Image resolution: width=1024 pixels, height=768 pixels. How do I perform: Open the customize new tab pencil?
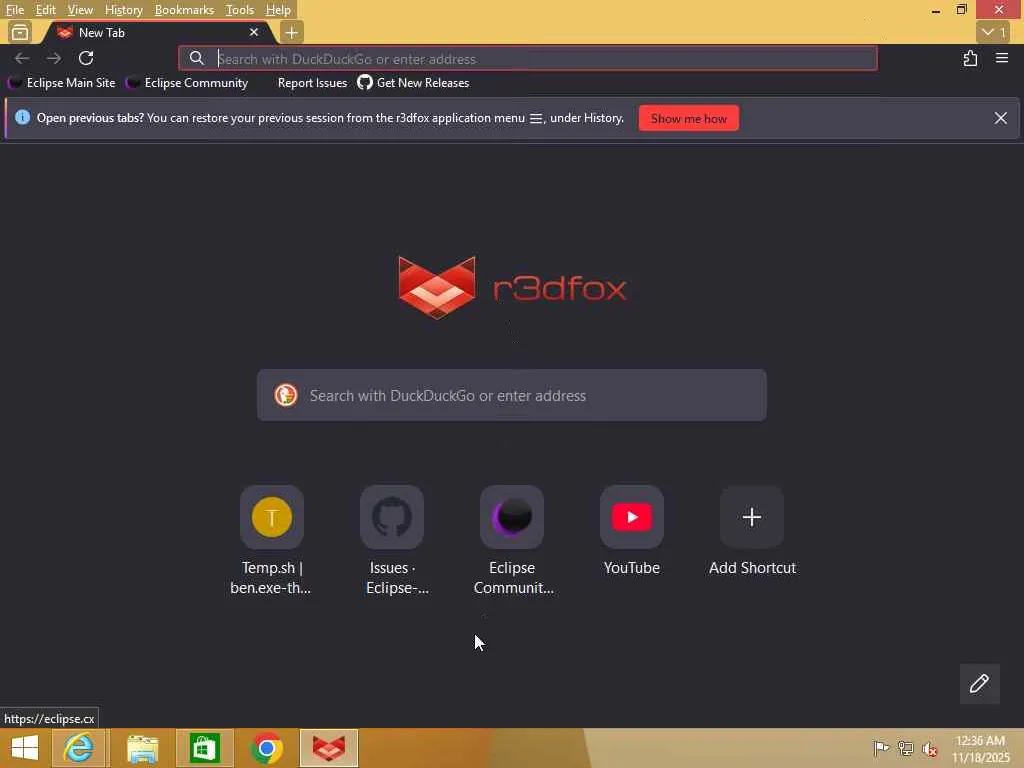pos(979,684)
